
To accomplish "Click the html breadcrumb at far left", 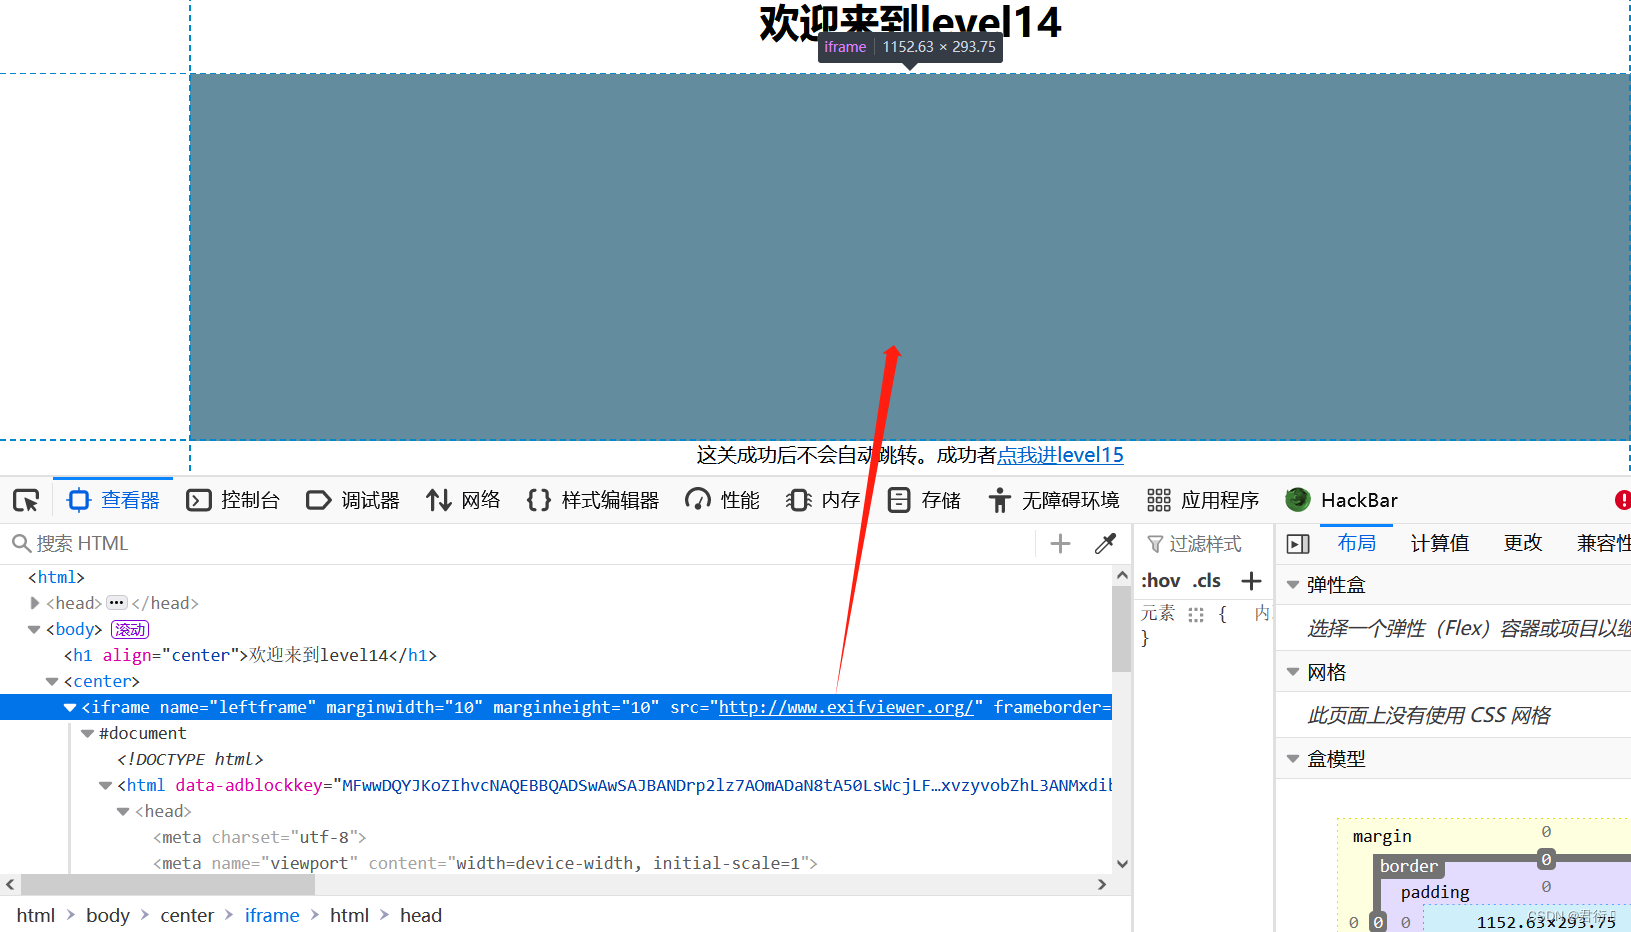I will 36,915.
